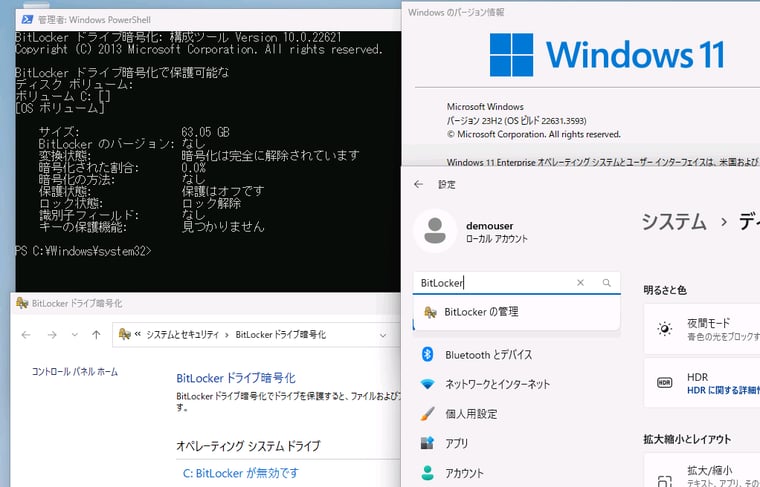The width and height of the screenshot is (760, 487).
Task: Click the HDR badge icon
Action: (665, 383)
